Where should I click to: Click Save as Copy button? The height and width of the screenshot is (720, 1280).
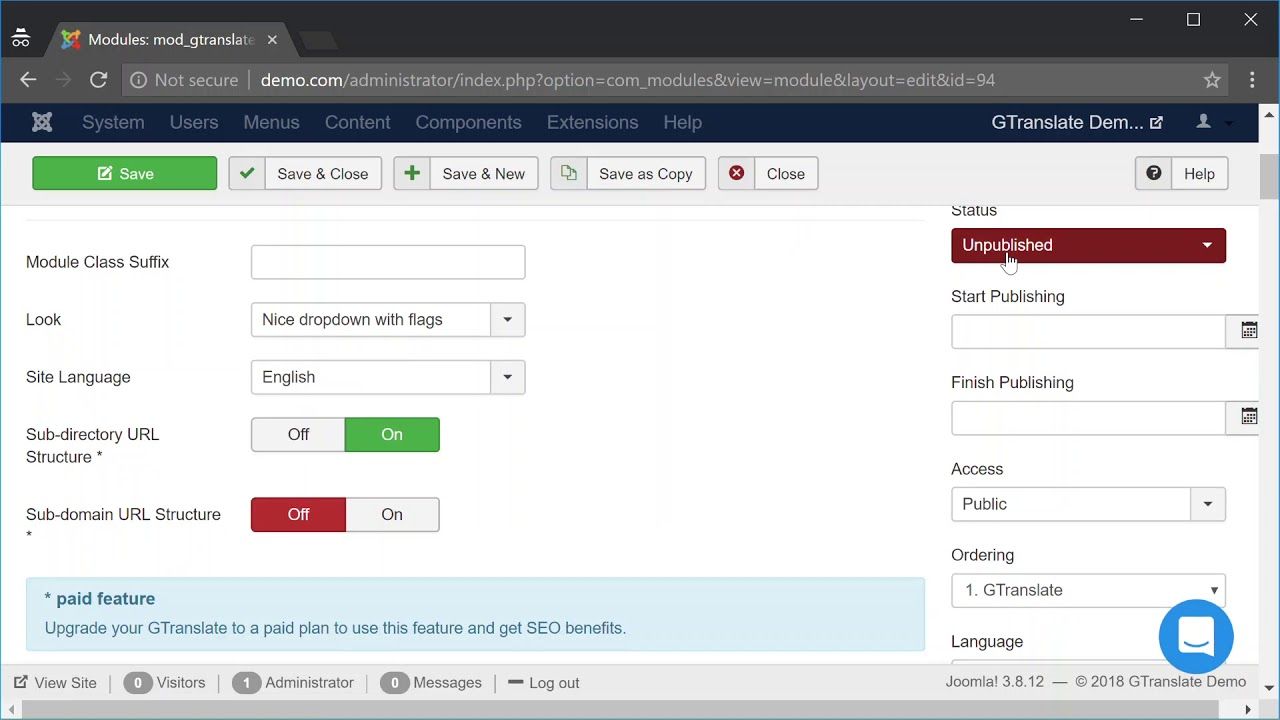click(x=628, y=173)
